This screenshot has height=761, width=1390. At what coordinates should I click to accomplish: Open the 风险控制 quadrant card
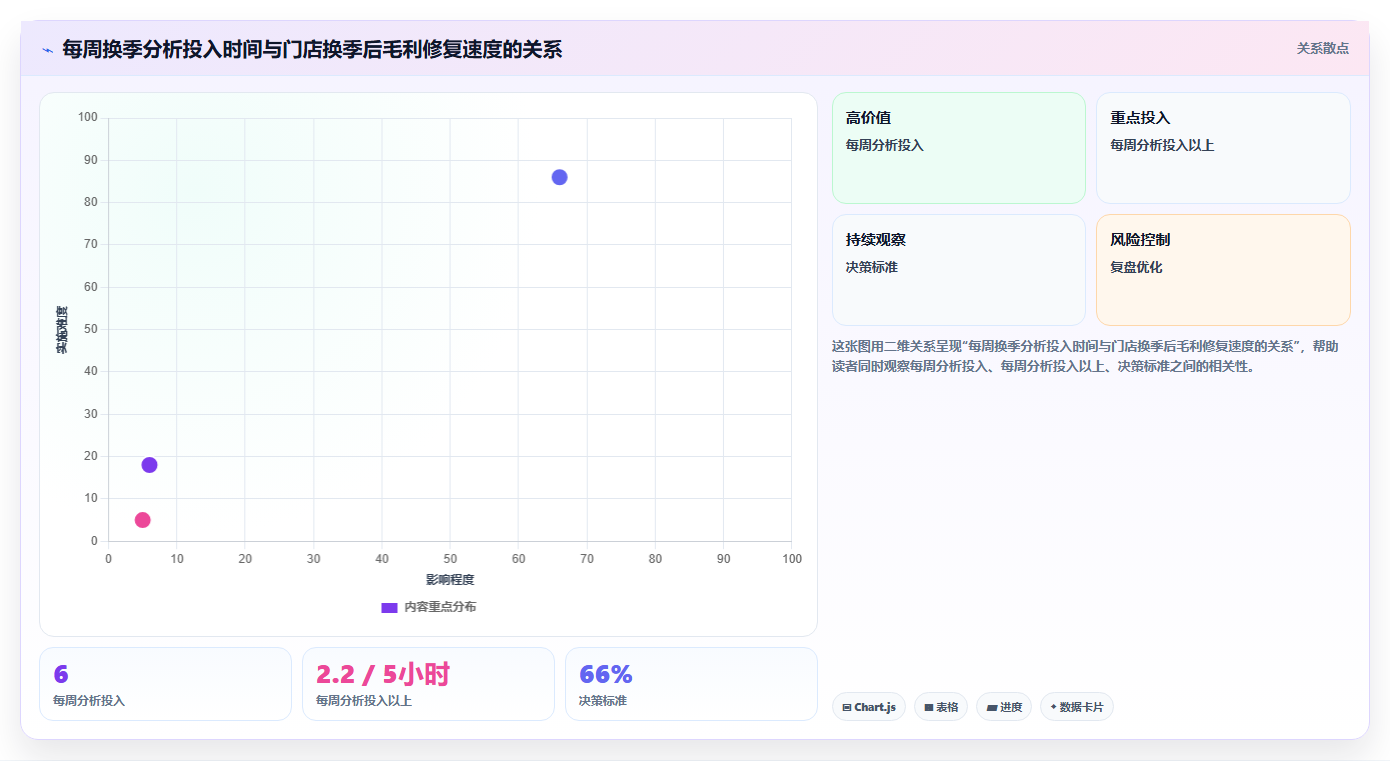tap(1223, 270)
